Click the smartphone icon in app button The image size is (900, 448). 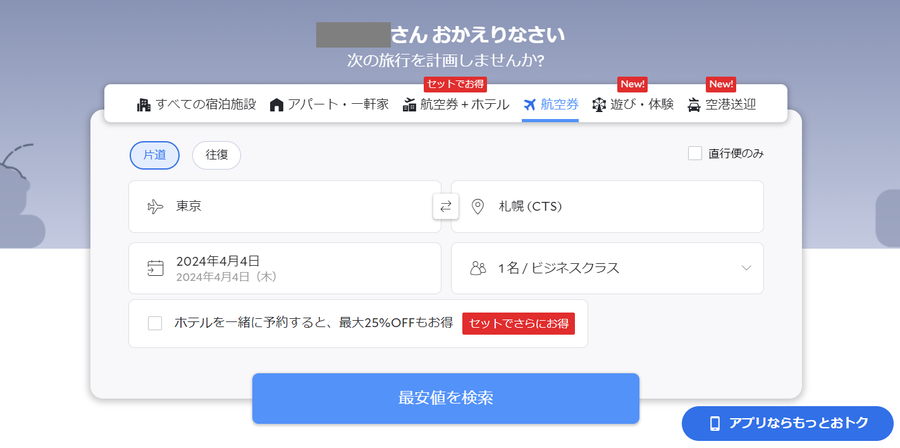[x=715, y=423]
